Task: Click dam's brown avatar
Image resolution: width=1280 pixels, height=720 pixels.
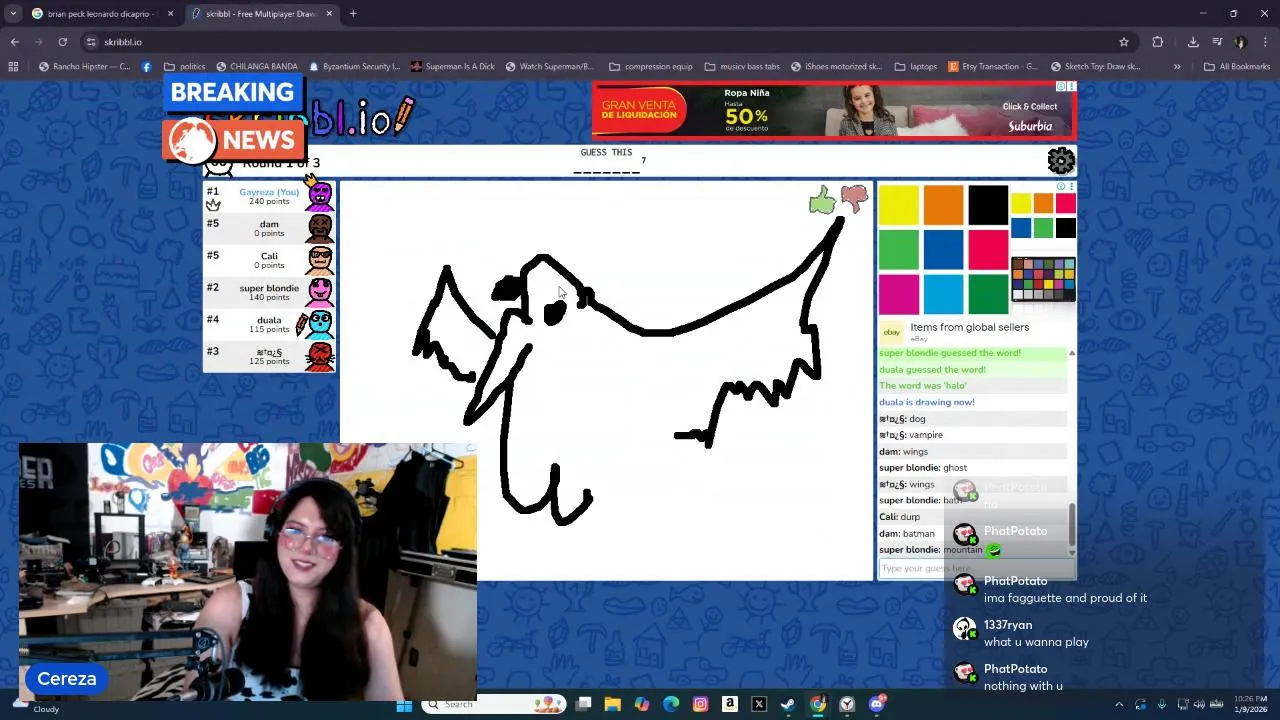Action: click(x=320, y=228)
